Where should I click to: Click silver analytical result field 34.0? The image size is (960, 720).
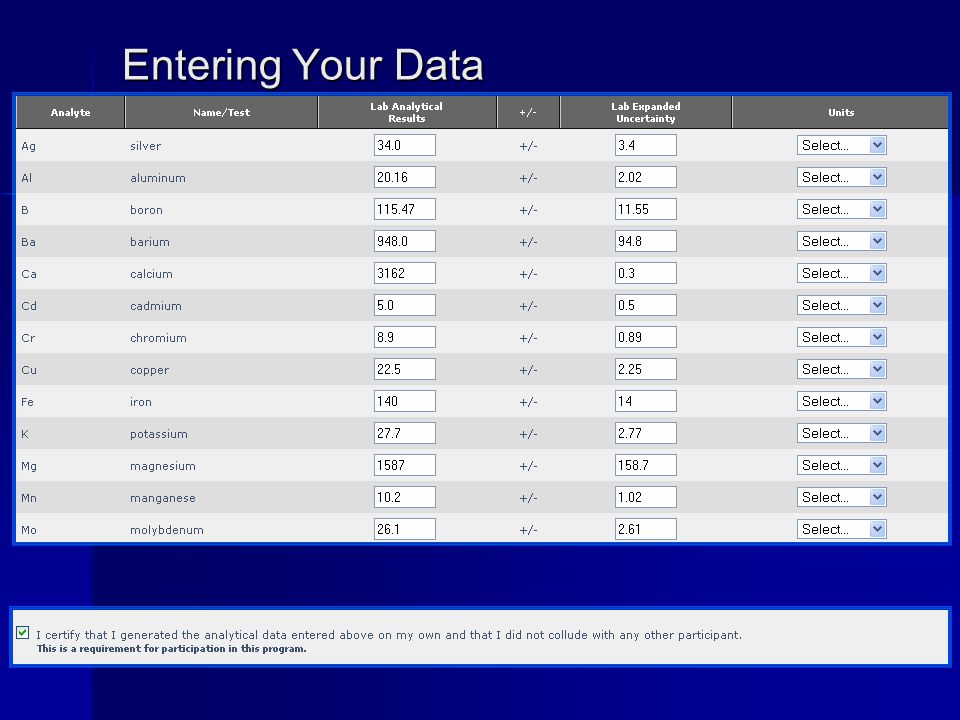405,145
